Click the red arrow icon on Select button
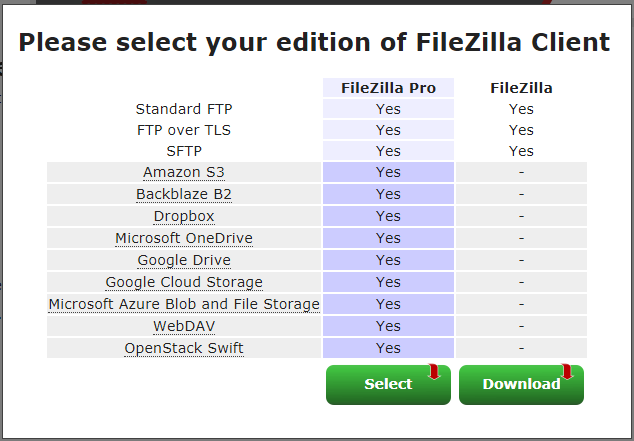 point(434,371)
